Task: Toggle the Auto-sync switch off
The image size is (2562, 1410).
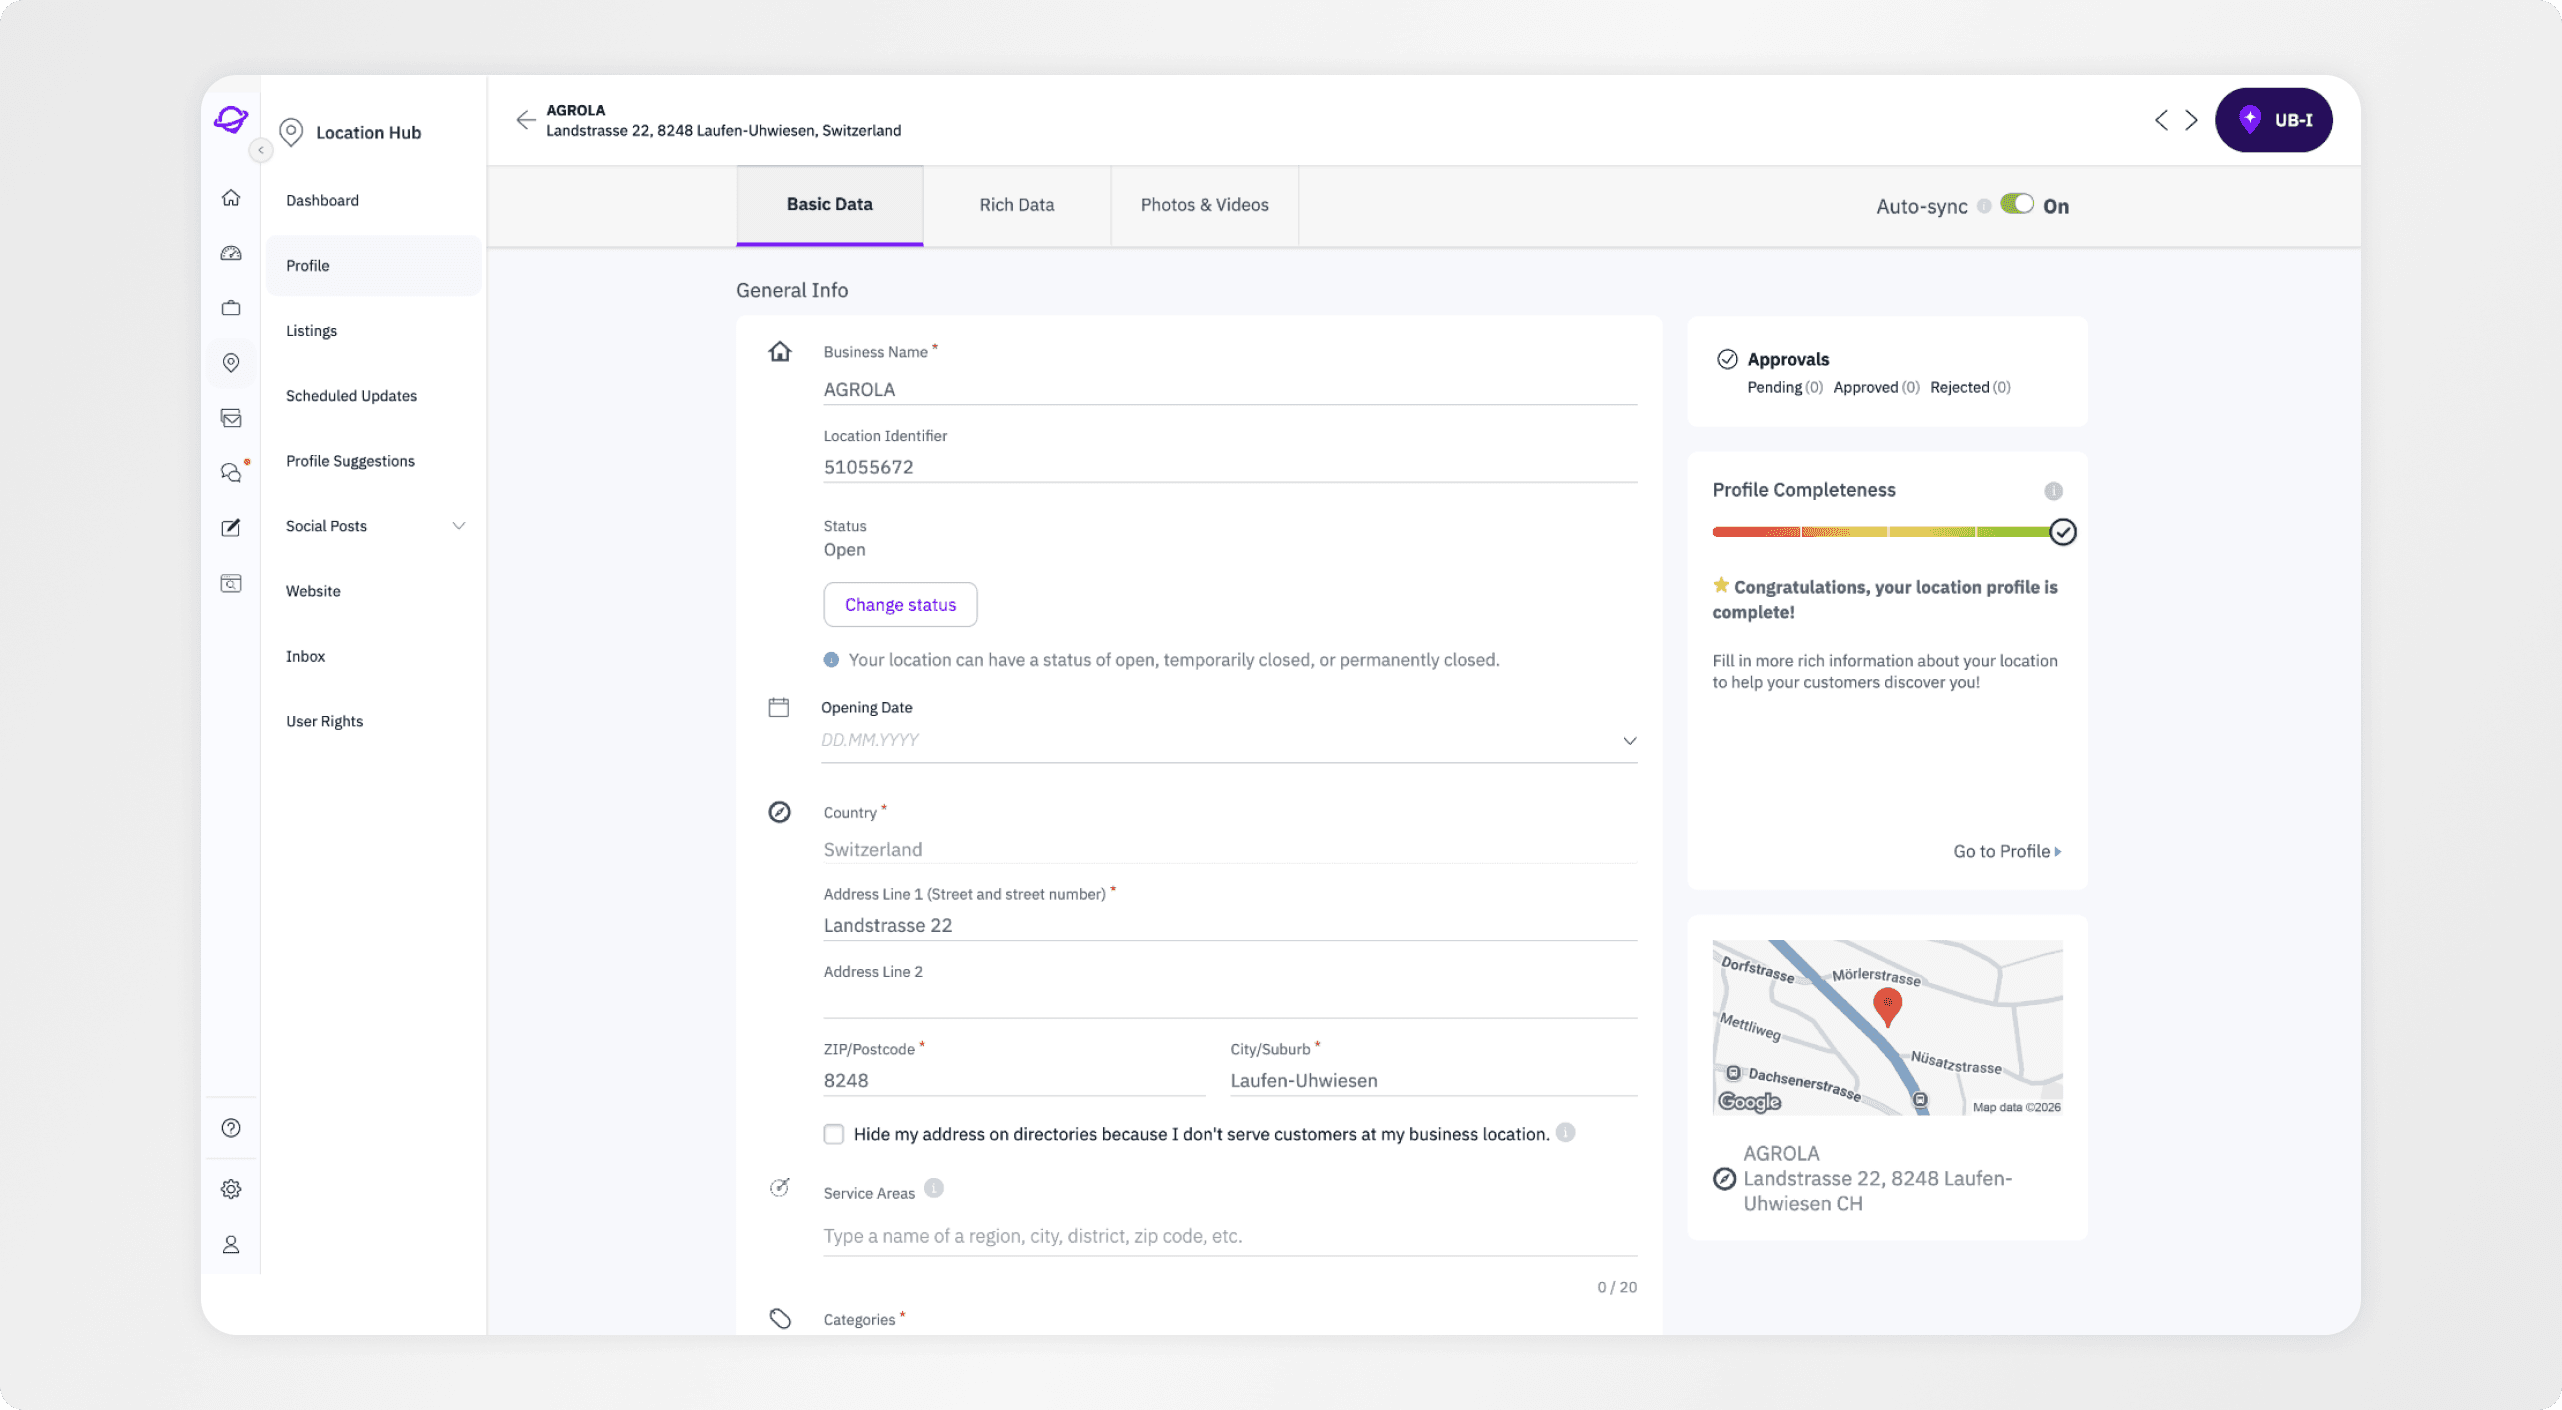Action: pyautogui.click(x=2017, y=204)
